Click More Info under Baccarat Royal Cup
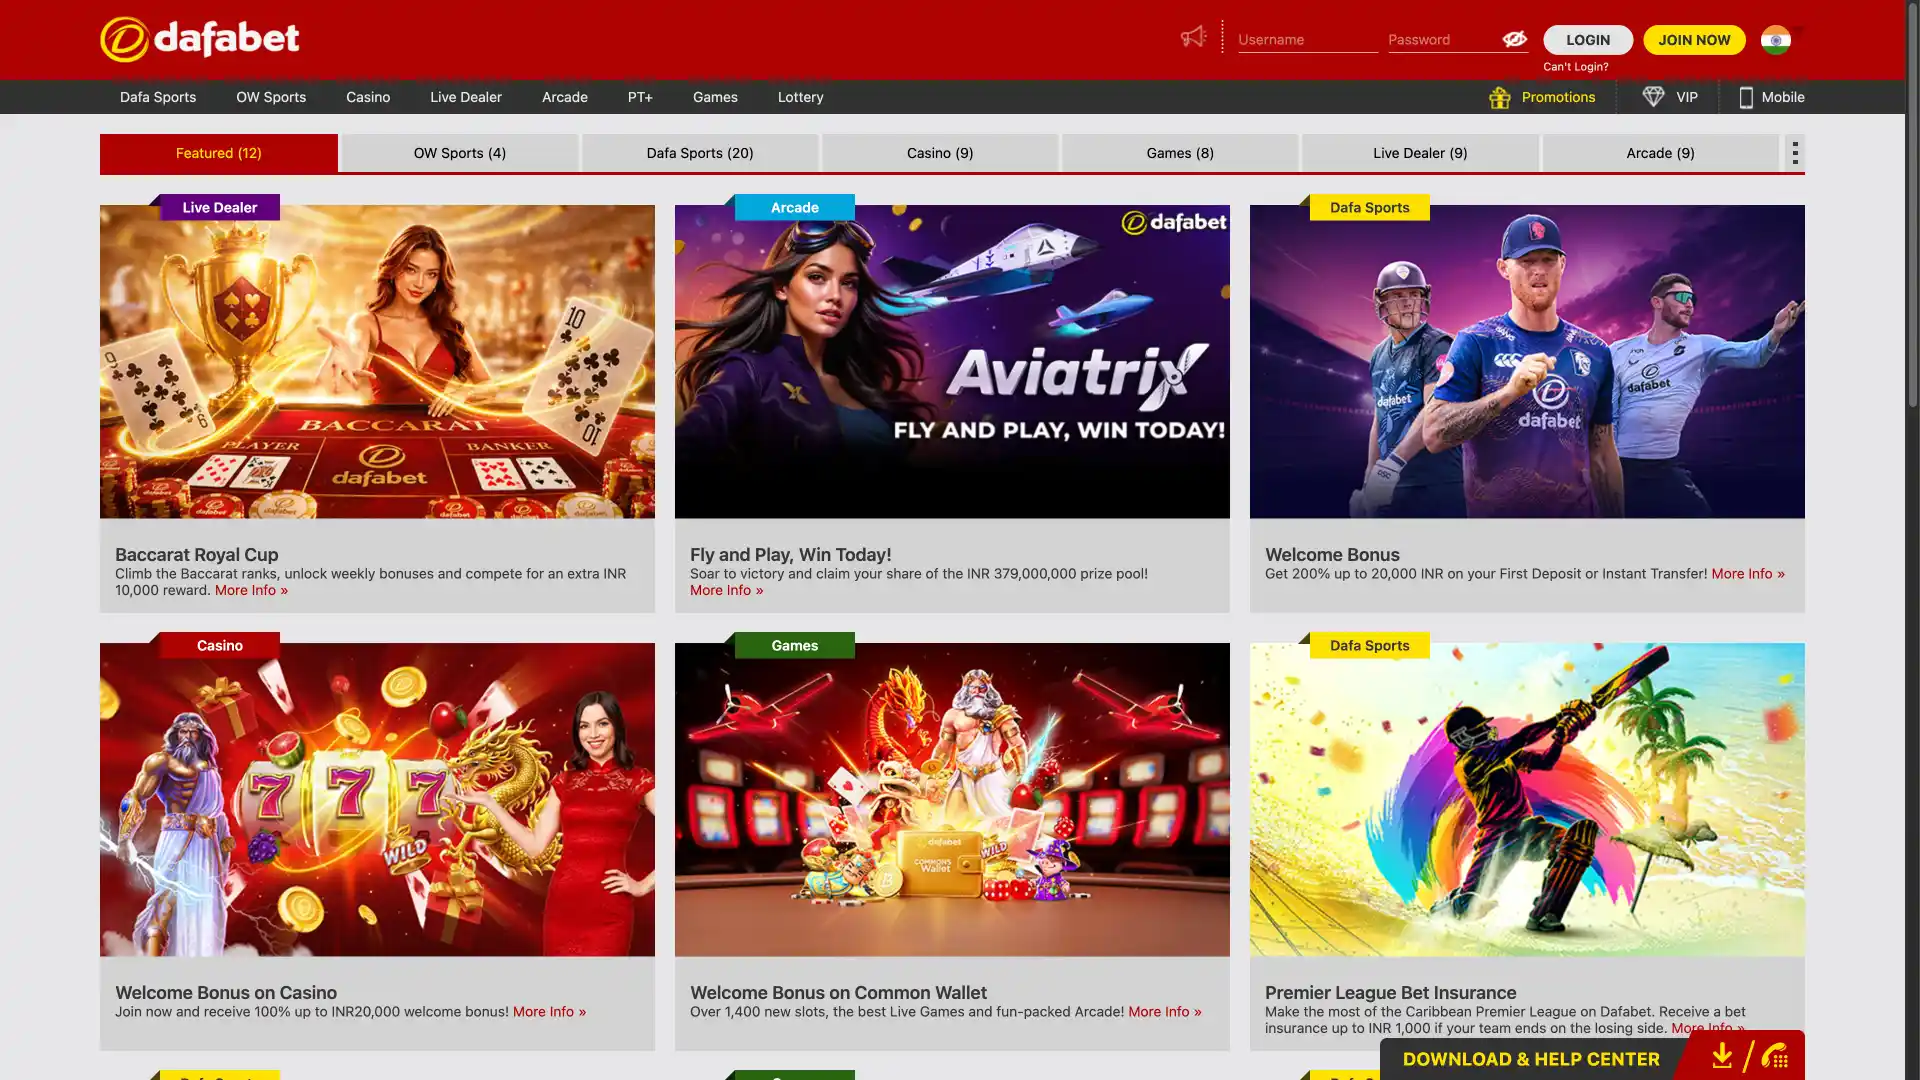The width and height of the screenshot is (1920, 1080). tap(251, 590)
